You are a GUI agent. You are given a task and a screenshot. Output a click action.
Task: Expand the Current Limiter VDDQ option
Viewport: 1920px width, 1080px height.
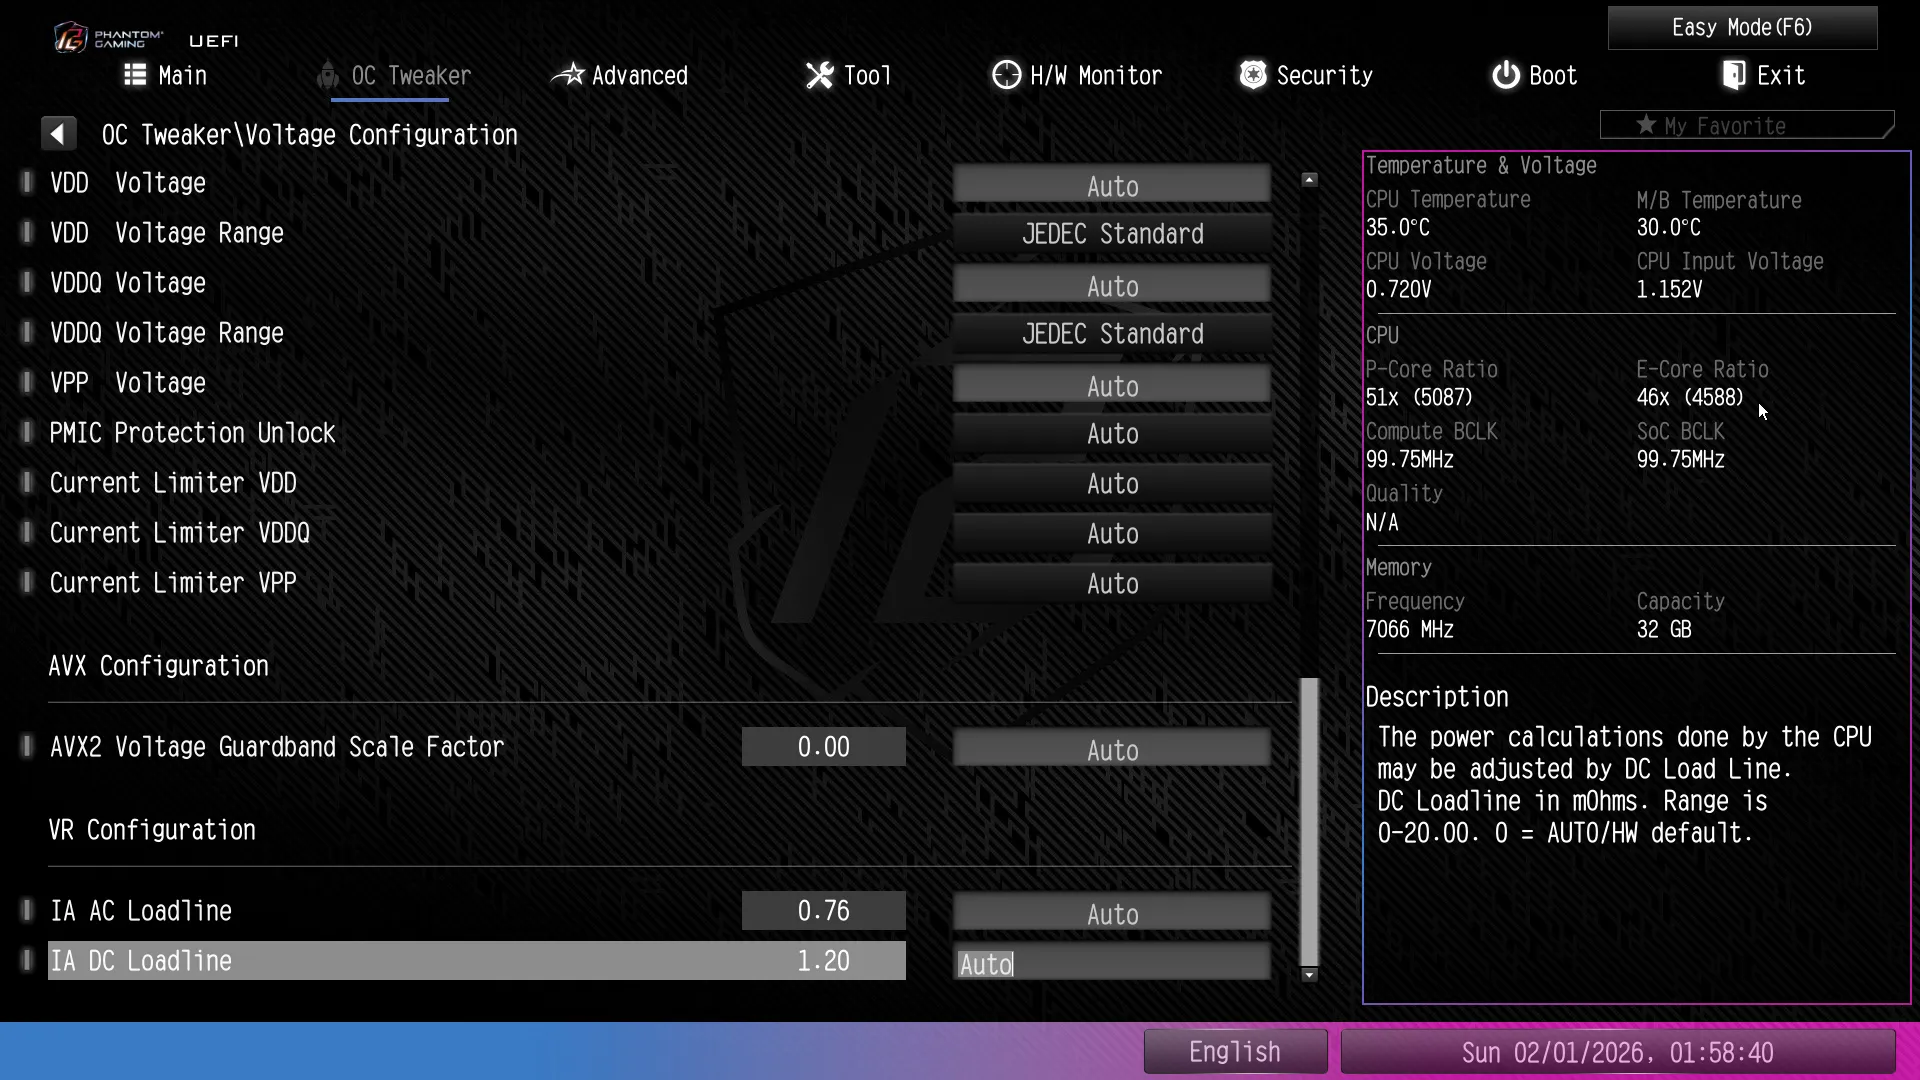point(1112,534)
